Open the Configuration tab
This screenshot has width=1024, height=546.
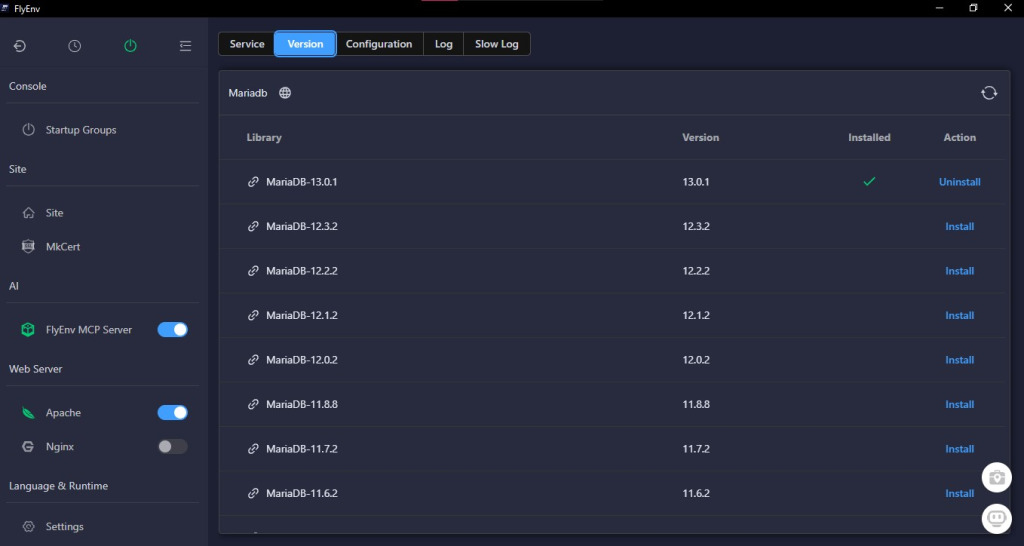coord(379,44)
